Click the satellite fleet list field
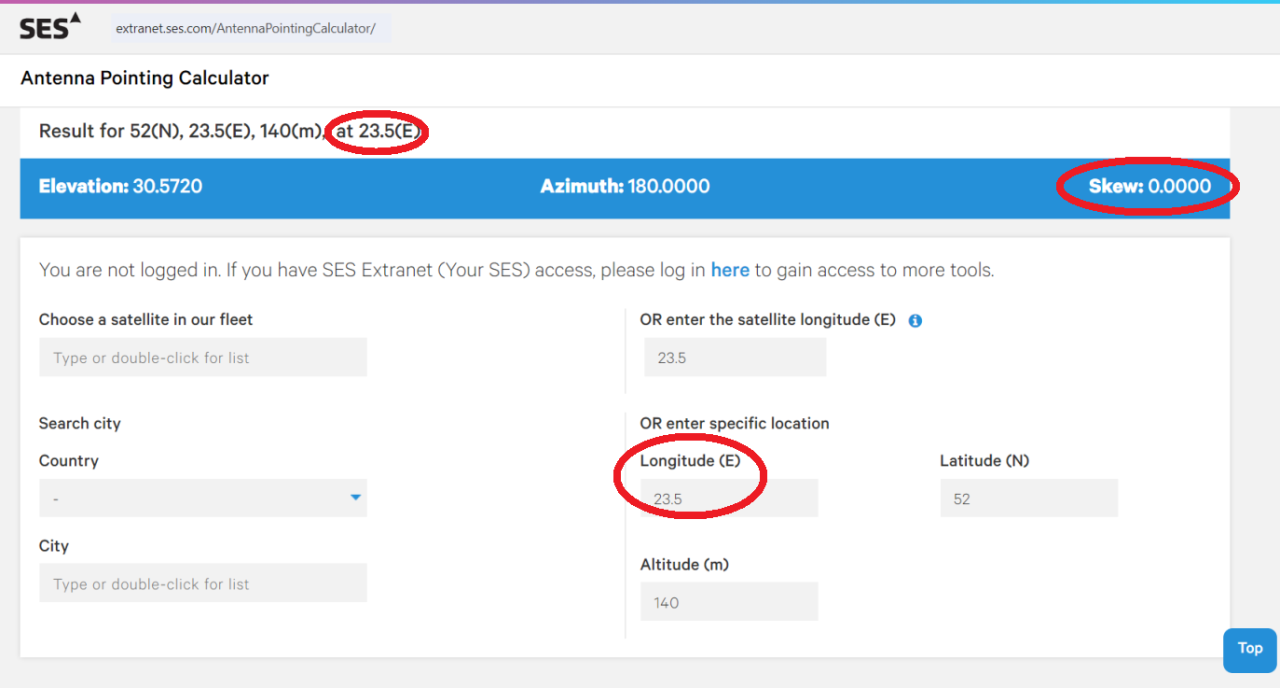 203,358
